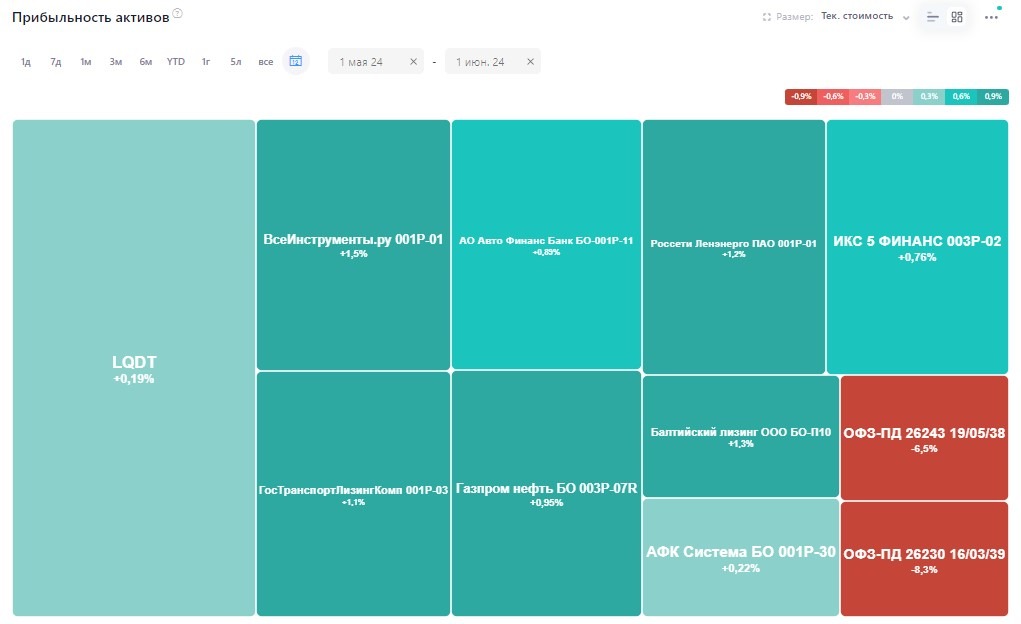Open the ОФЗ-ПД 26230 16/03/39 tile
Screen dimensions: 1021x624
925,559
